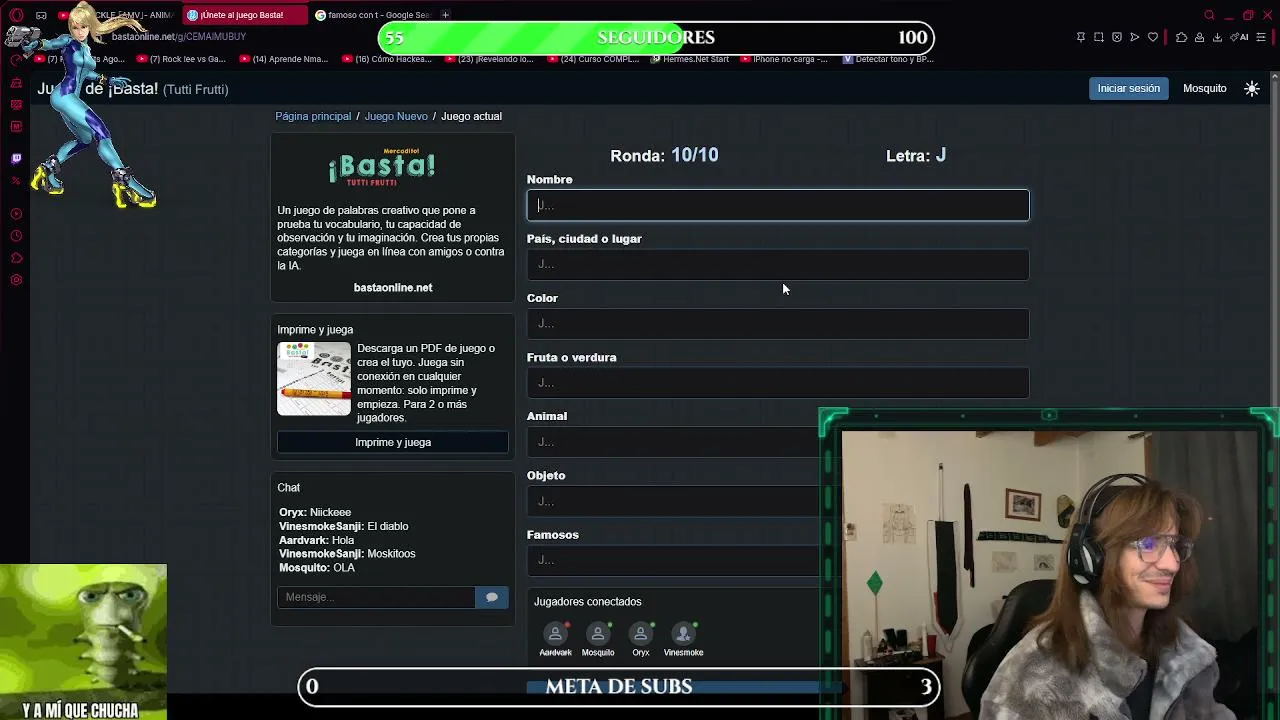Switch to 'famoso con t - Google' tab
1280x720 pixels.
372,15
